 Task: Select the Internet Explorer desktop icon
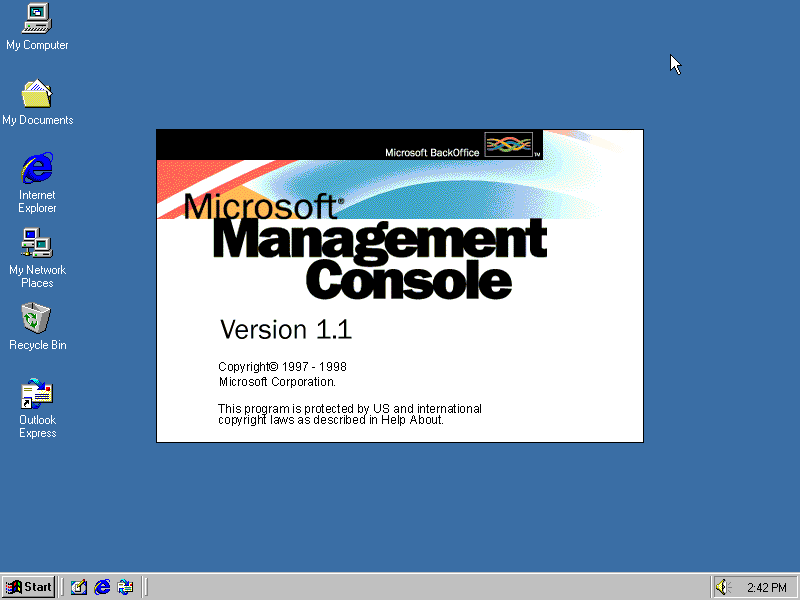[37, 168]
